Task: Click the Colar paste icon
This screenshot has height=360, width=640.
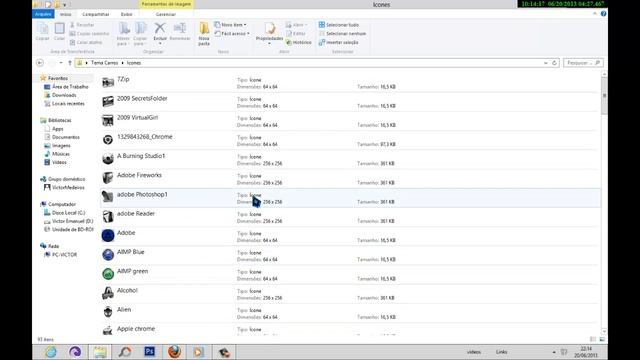Action: point(60,31)
